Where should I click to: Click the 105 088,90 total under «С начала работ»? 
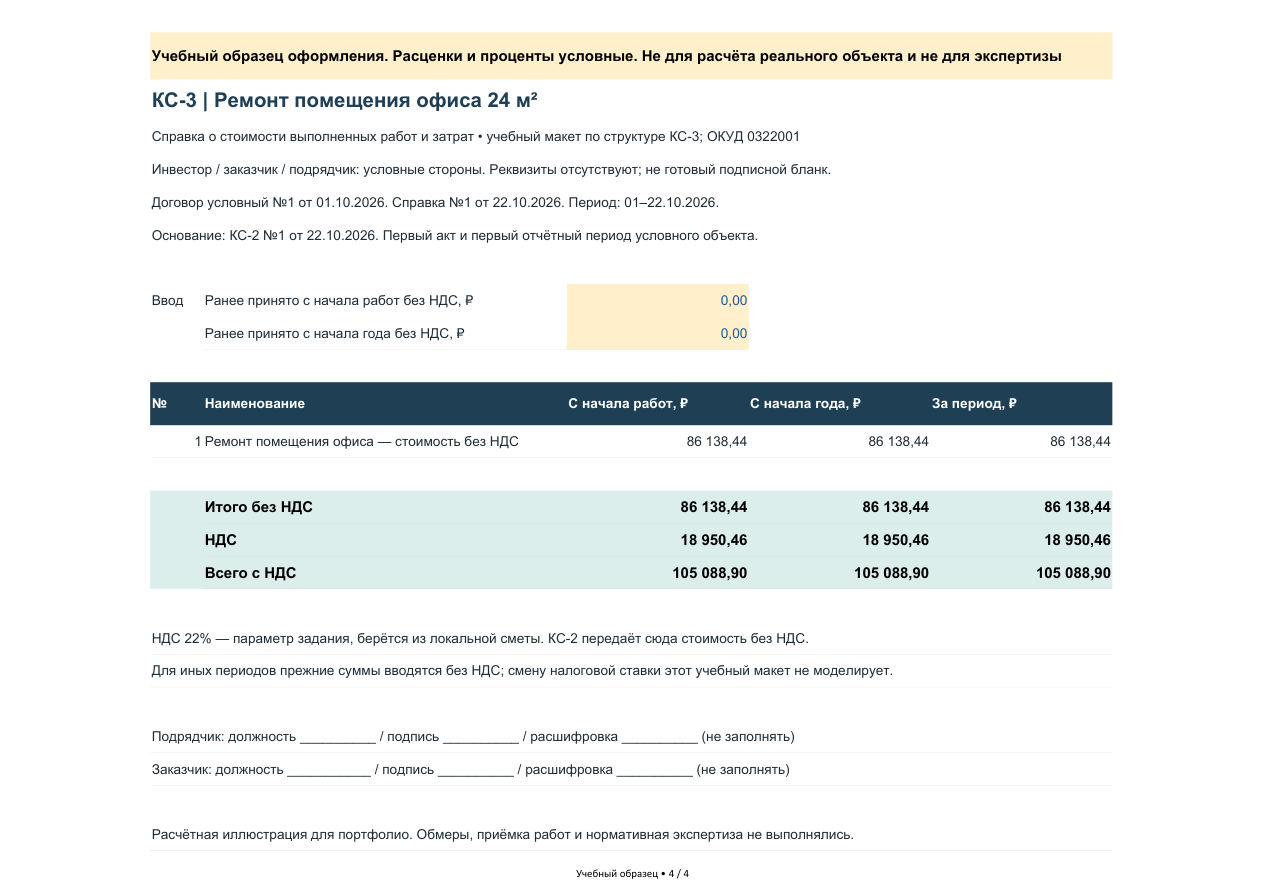[709, 573]
